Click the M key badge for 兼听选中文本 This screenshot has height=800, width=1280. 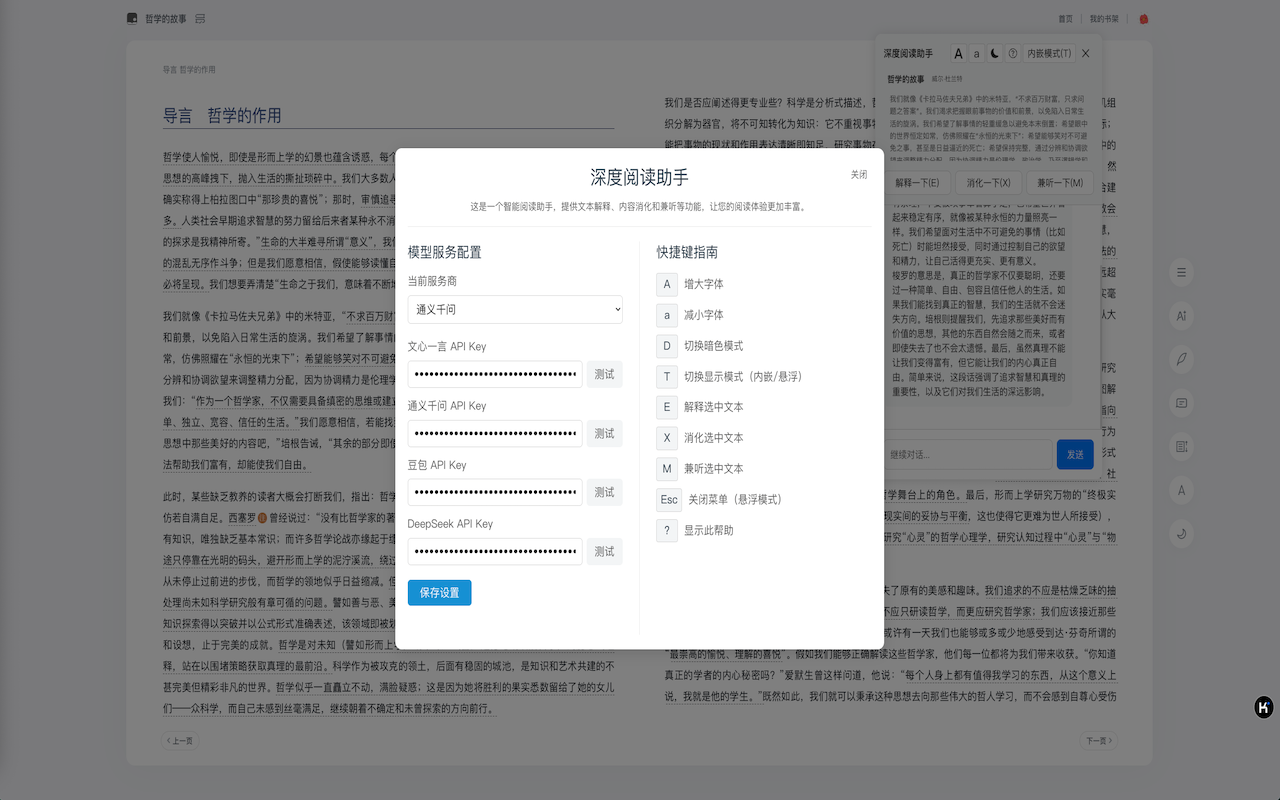[667, 469]
